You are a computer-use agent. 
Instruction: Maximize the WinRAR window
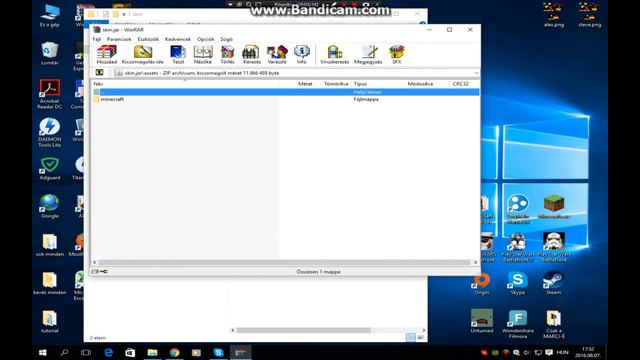coord(449,29)
